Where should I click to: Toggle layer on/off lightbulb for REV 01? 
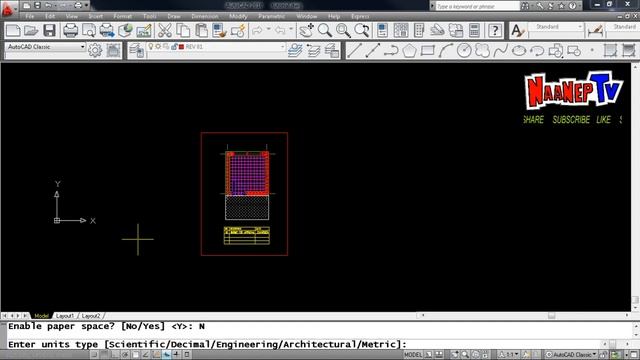tap(151, 47)
